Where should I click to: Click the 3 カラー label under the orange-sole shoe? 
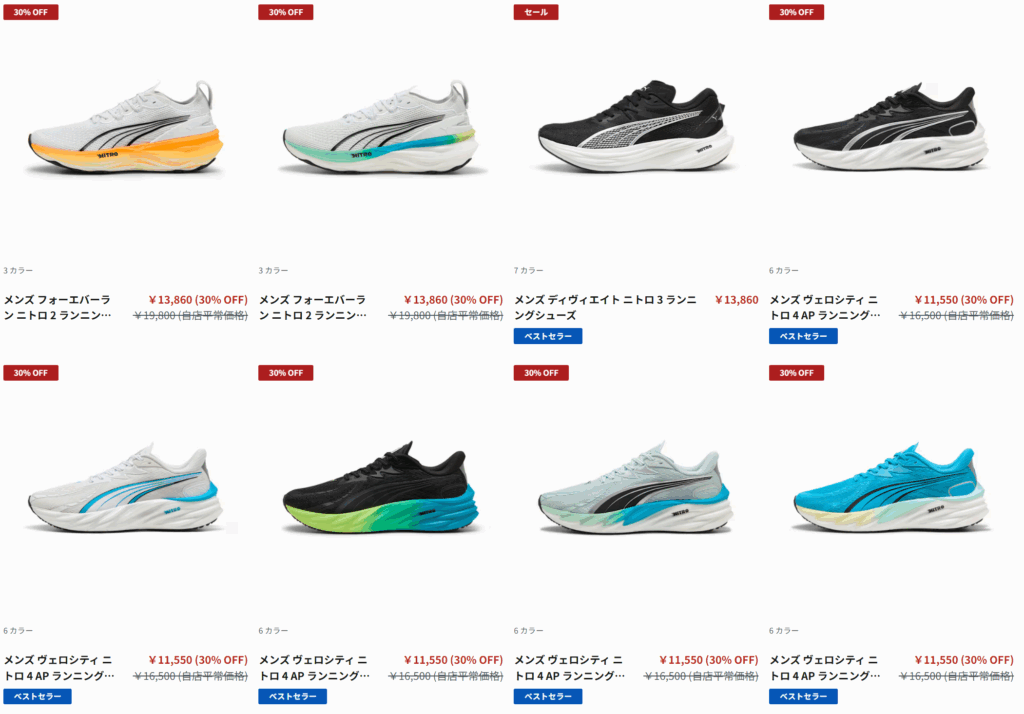tap(18, 270)
